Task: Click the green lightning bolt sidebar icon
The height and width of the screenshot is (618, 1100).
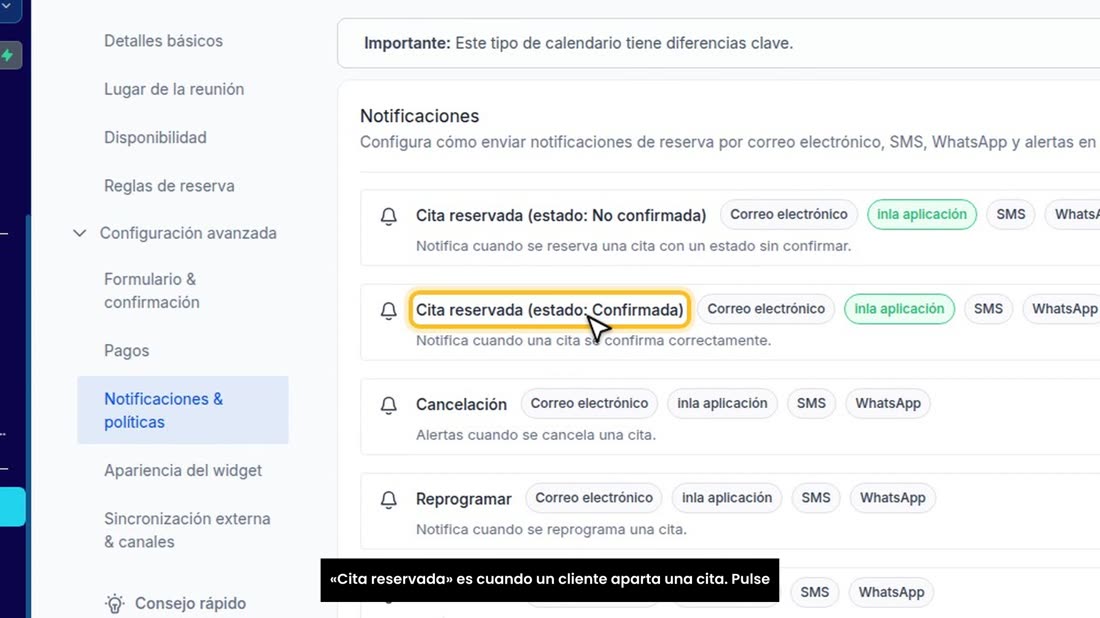Action: pyautogui.click(x=8, y=55)
